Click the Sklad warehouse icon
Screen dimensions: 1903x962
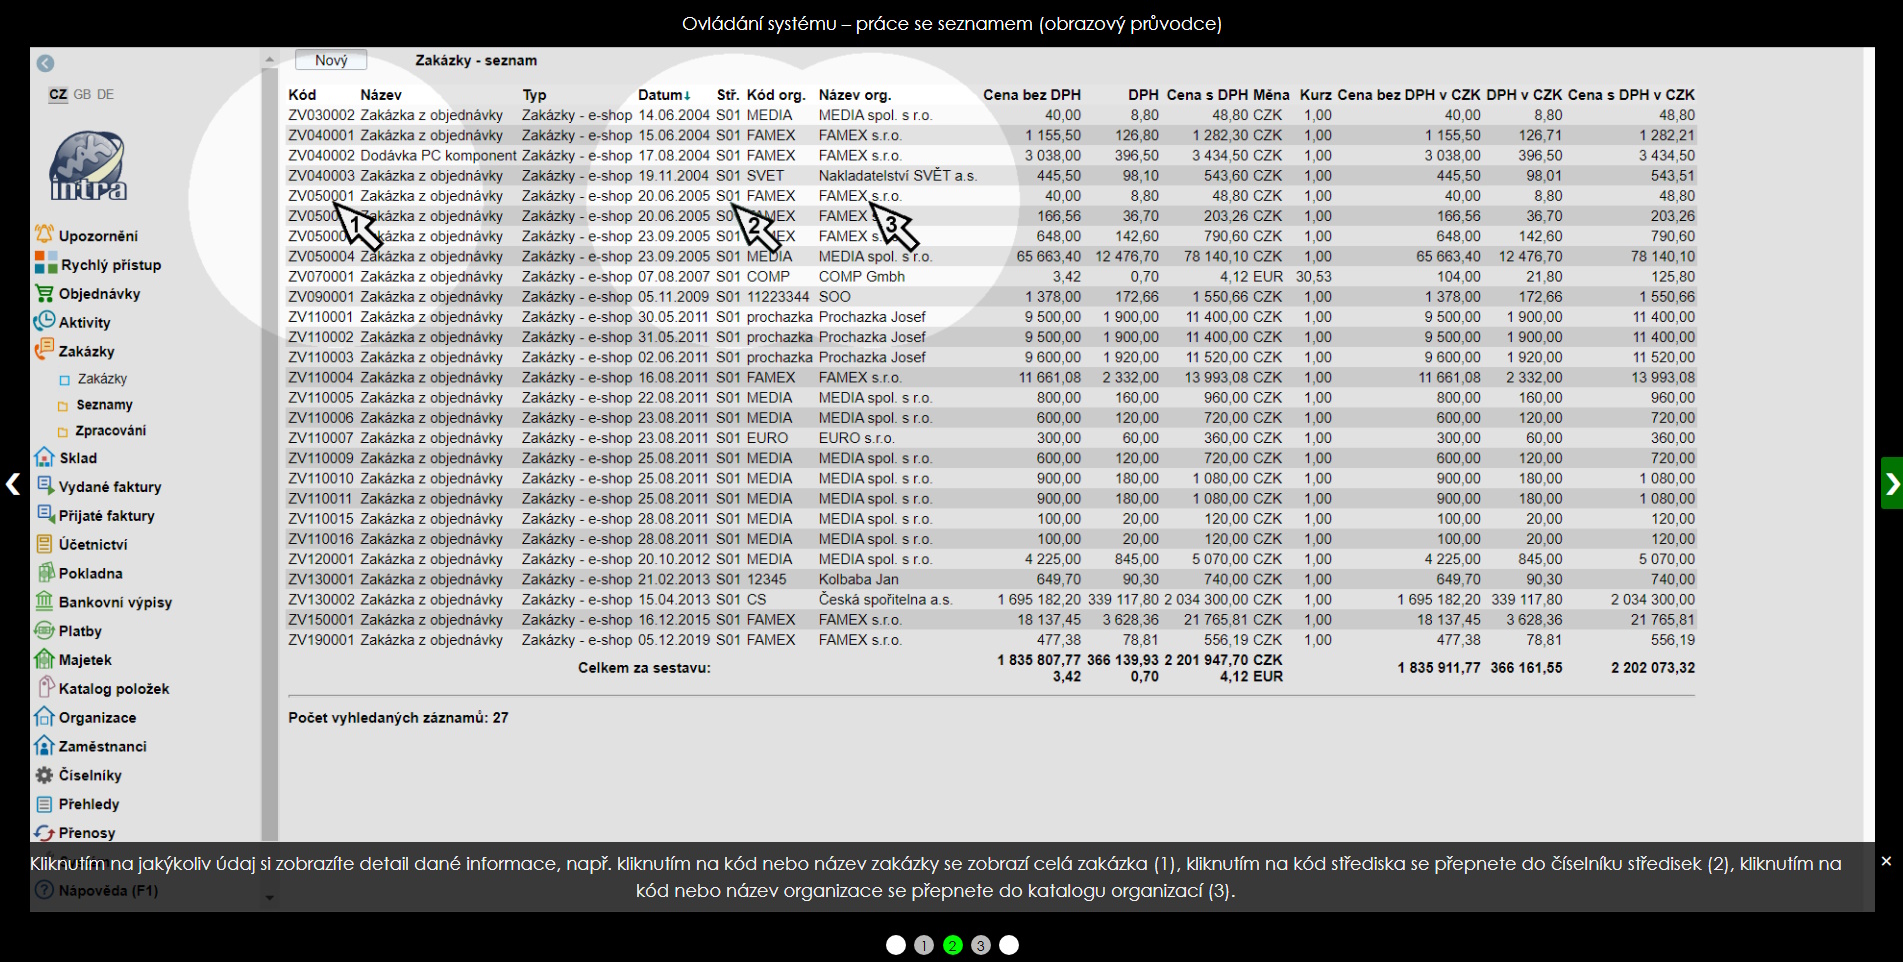(x=44, y=457)
